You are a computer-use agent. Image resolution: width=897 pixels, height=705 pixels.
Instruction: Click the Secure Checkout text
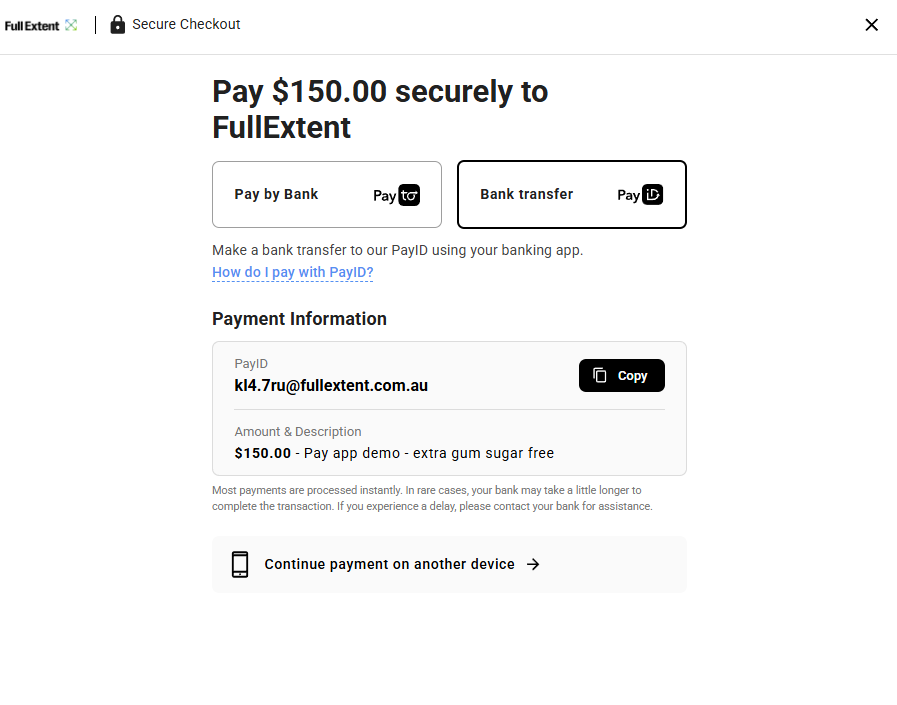click(x=186, y=24)
